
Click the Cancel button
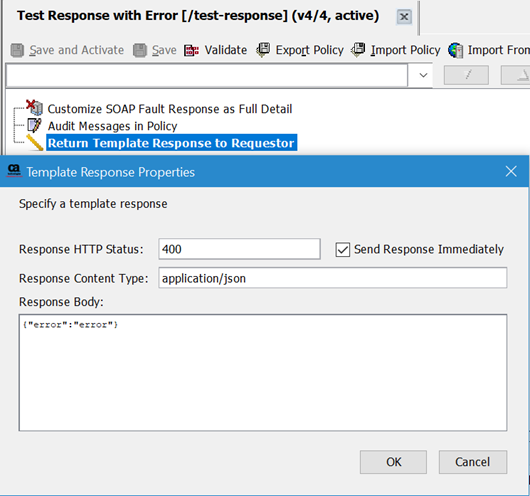(473, 462)
